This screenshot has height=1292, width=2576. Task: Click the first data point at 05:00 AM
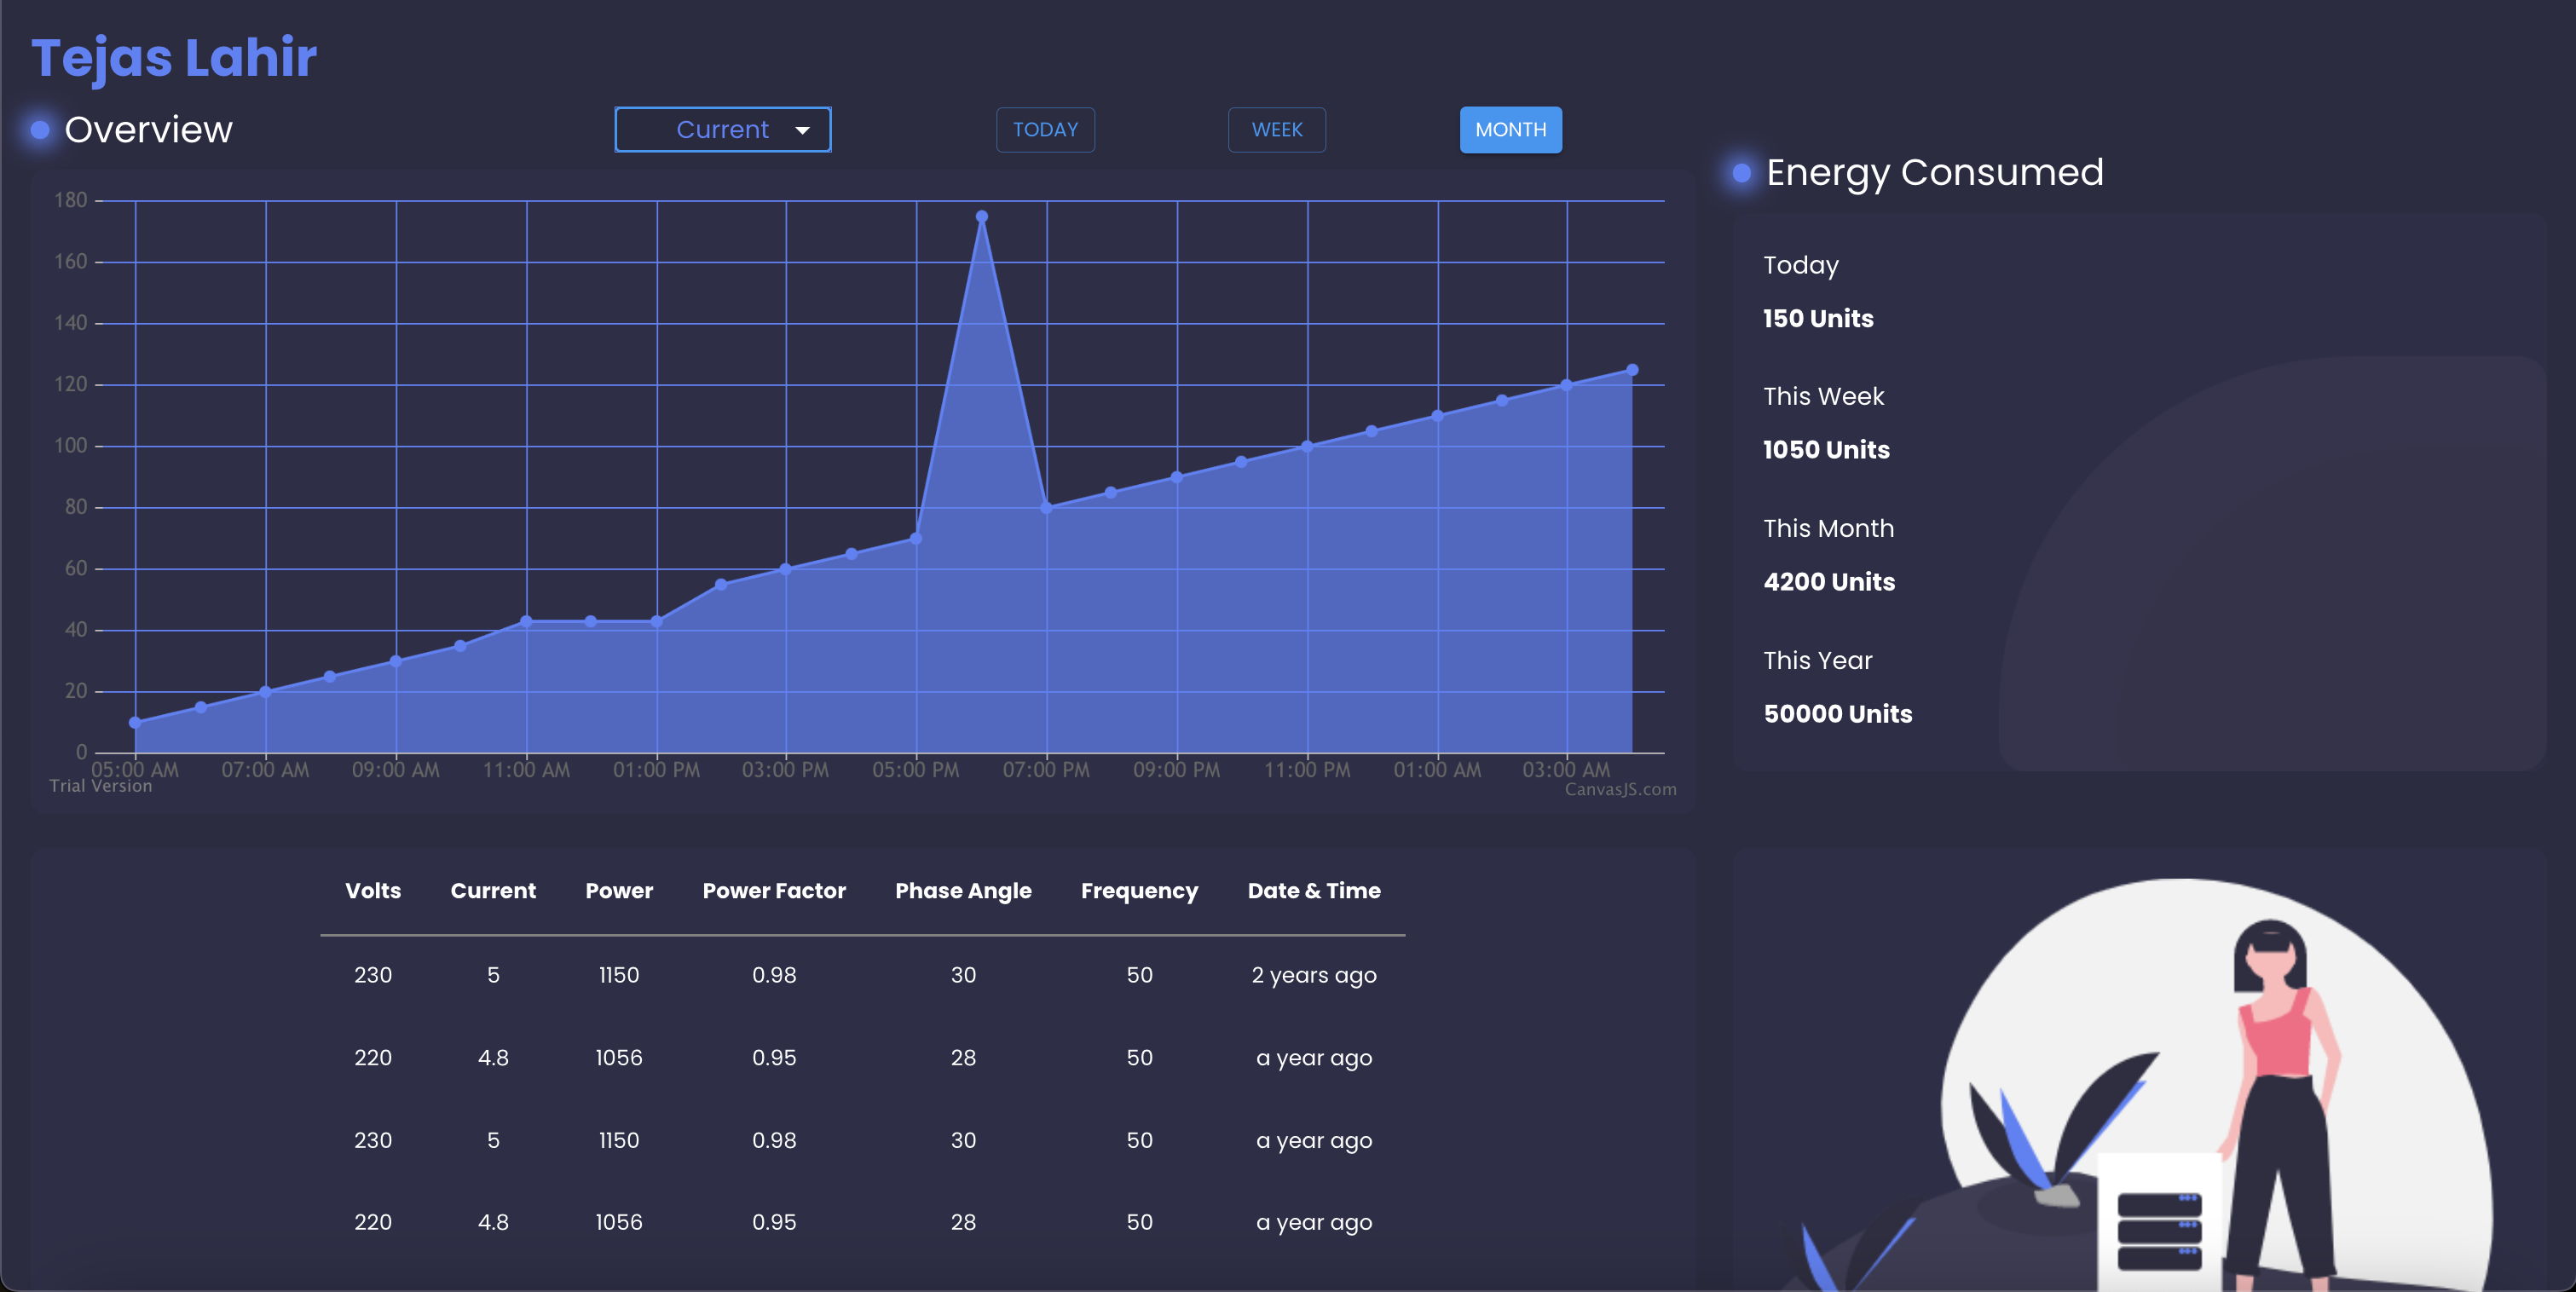click(135, 722)
